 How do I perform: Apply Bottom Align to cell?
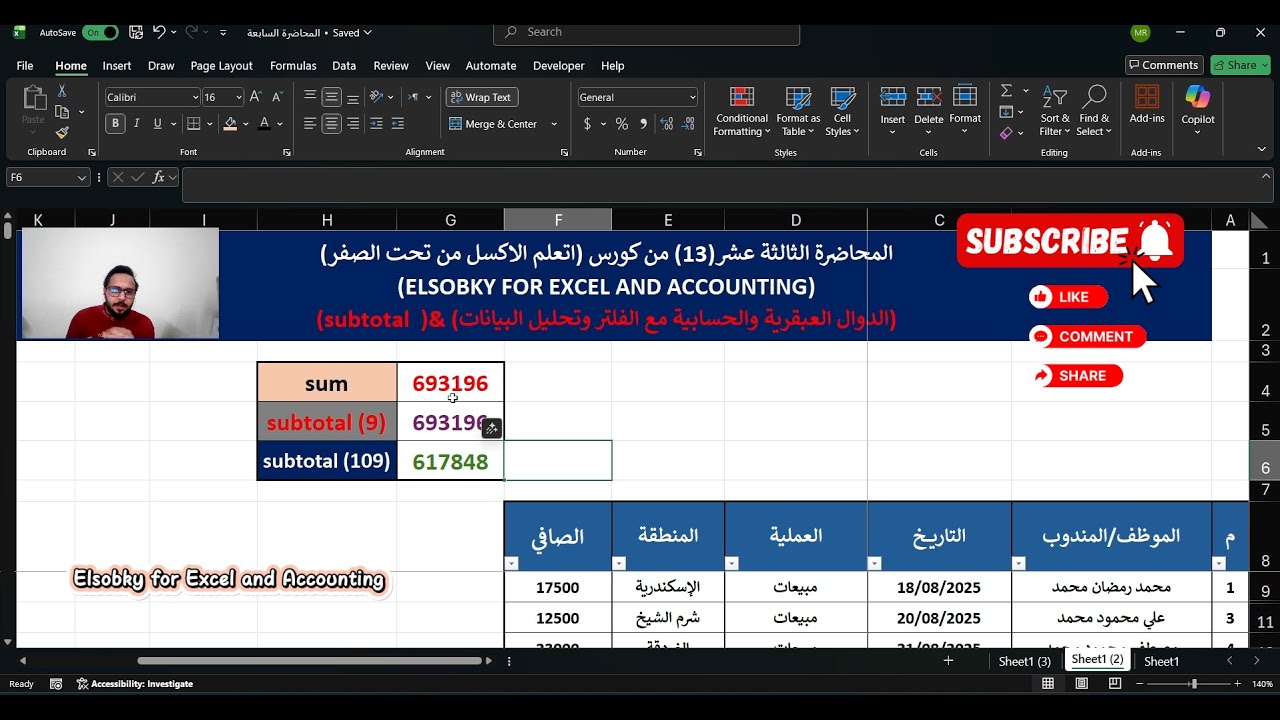point(352,97)
